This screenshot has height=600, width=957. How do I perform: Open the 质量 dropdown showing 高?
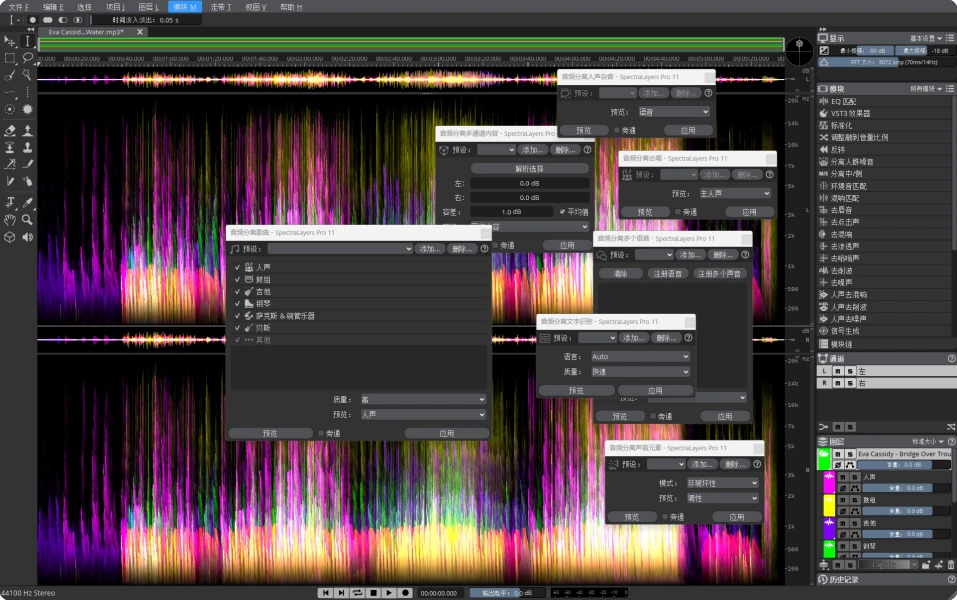(422, 399)
